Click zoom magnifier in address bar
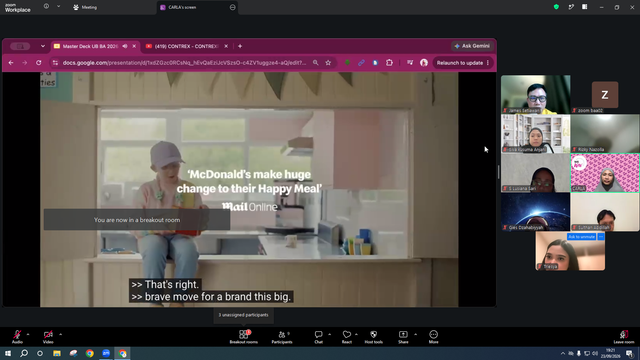Viewport: 640px width, 360px height. pyautogui.click(x=316, y=63)
